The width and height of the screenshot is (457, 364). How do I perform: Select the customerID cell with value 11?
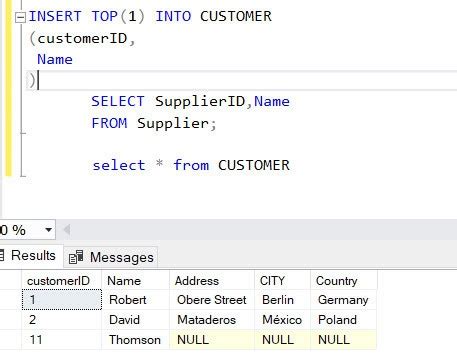tap(62, 340)
